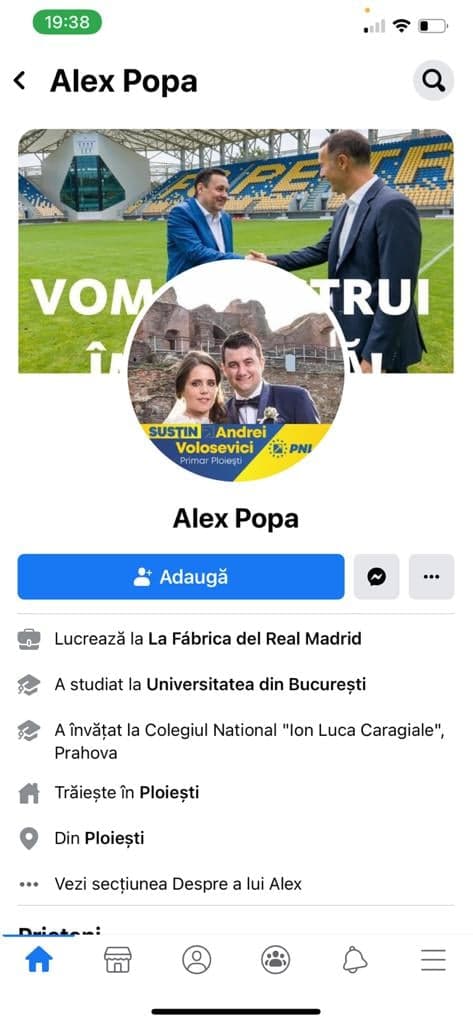The image size is (473, 1024).
Task: Open Universitatea din București link
Action: point(256,684)
